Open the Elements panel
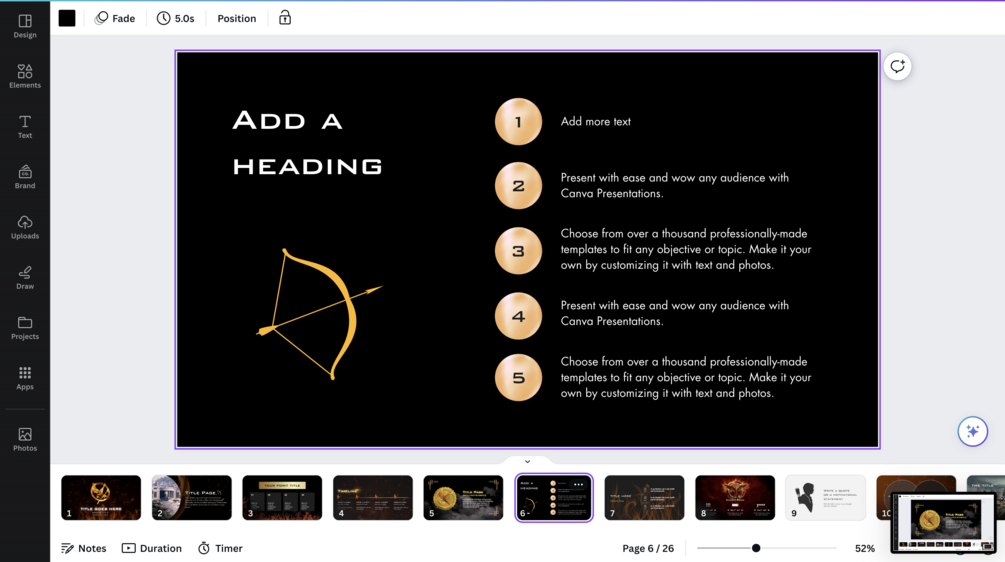The height and width of the screenshot is (562, 1005). [x=25, y=76]
